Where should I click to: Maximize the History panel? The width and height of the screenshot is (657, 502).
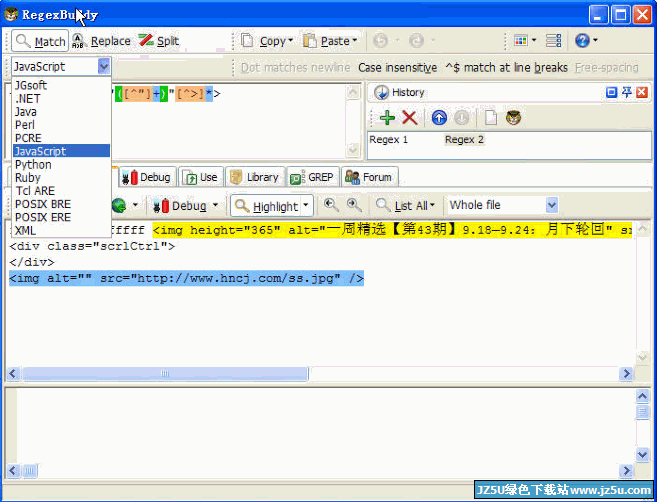611,92
